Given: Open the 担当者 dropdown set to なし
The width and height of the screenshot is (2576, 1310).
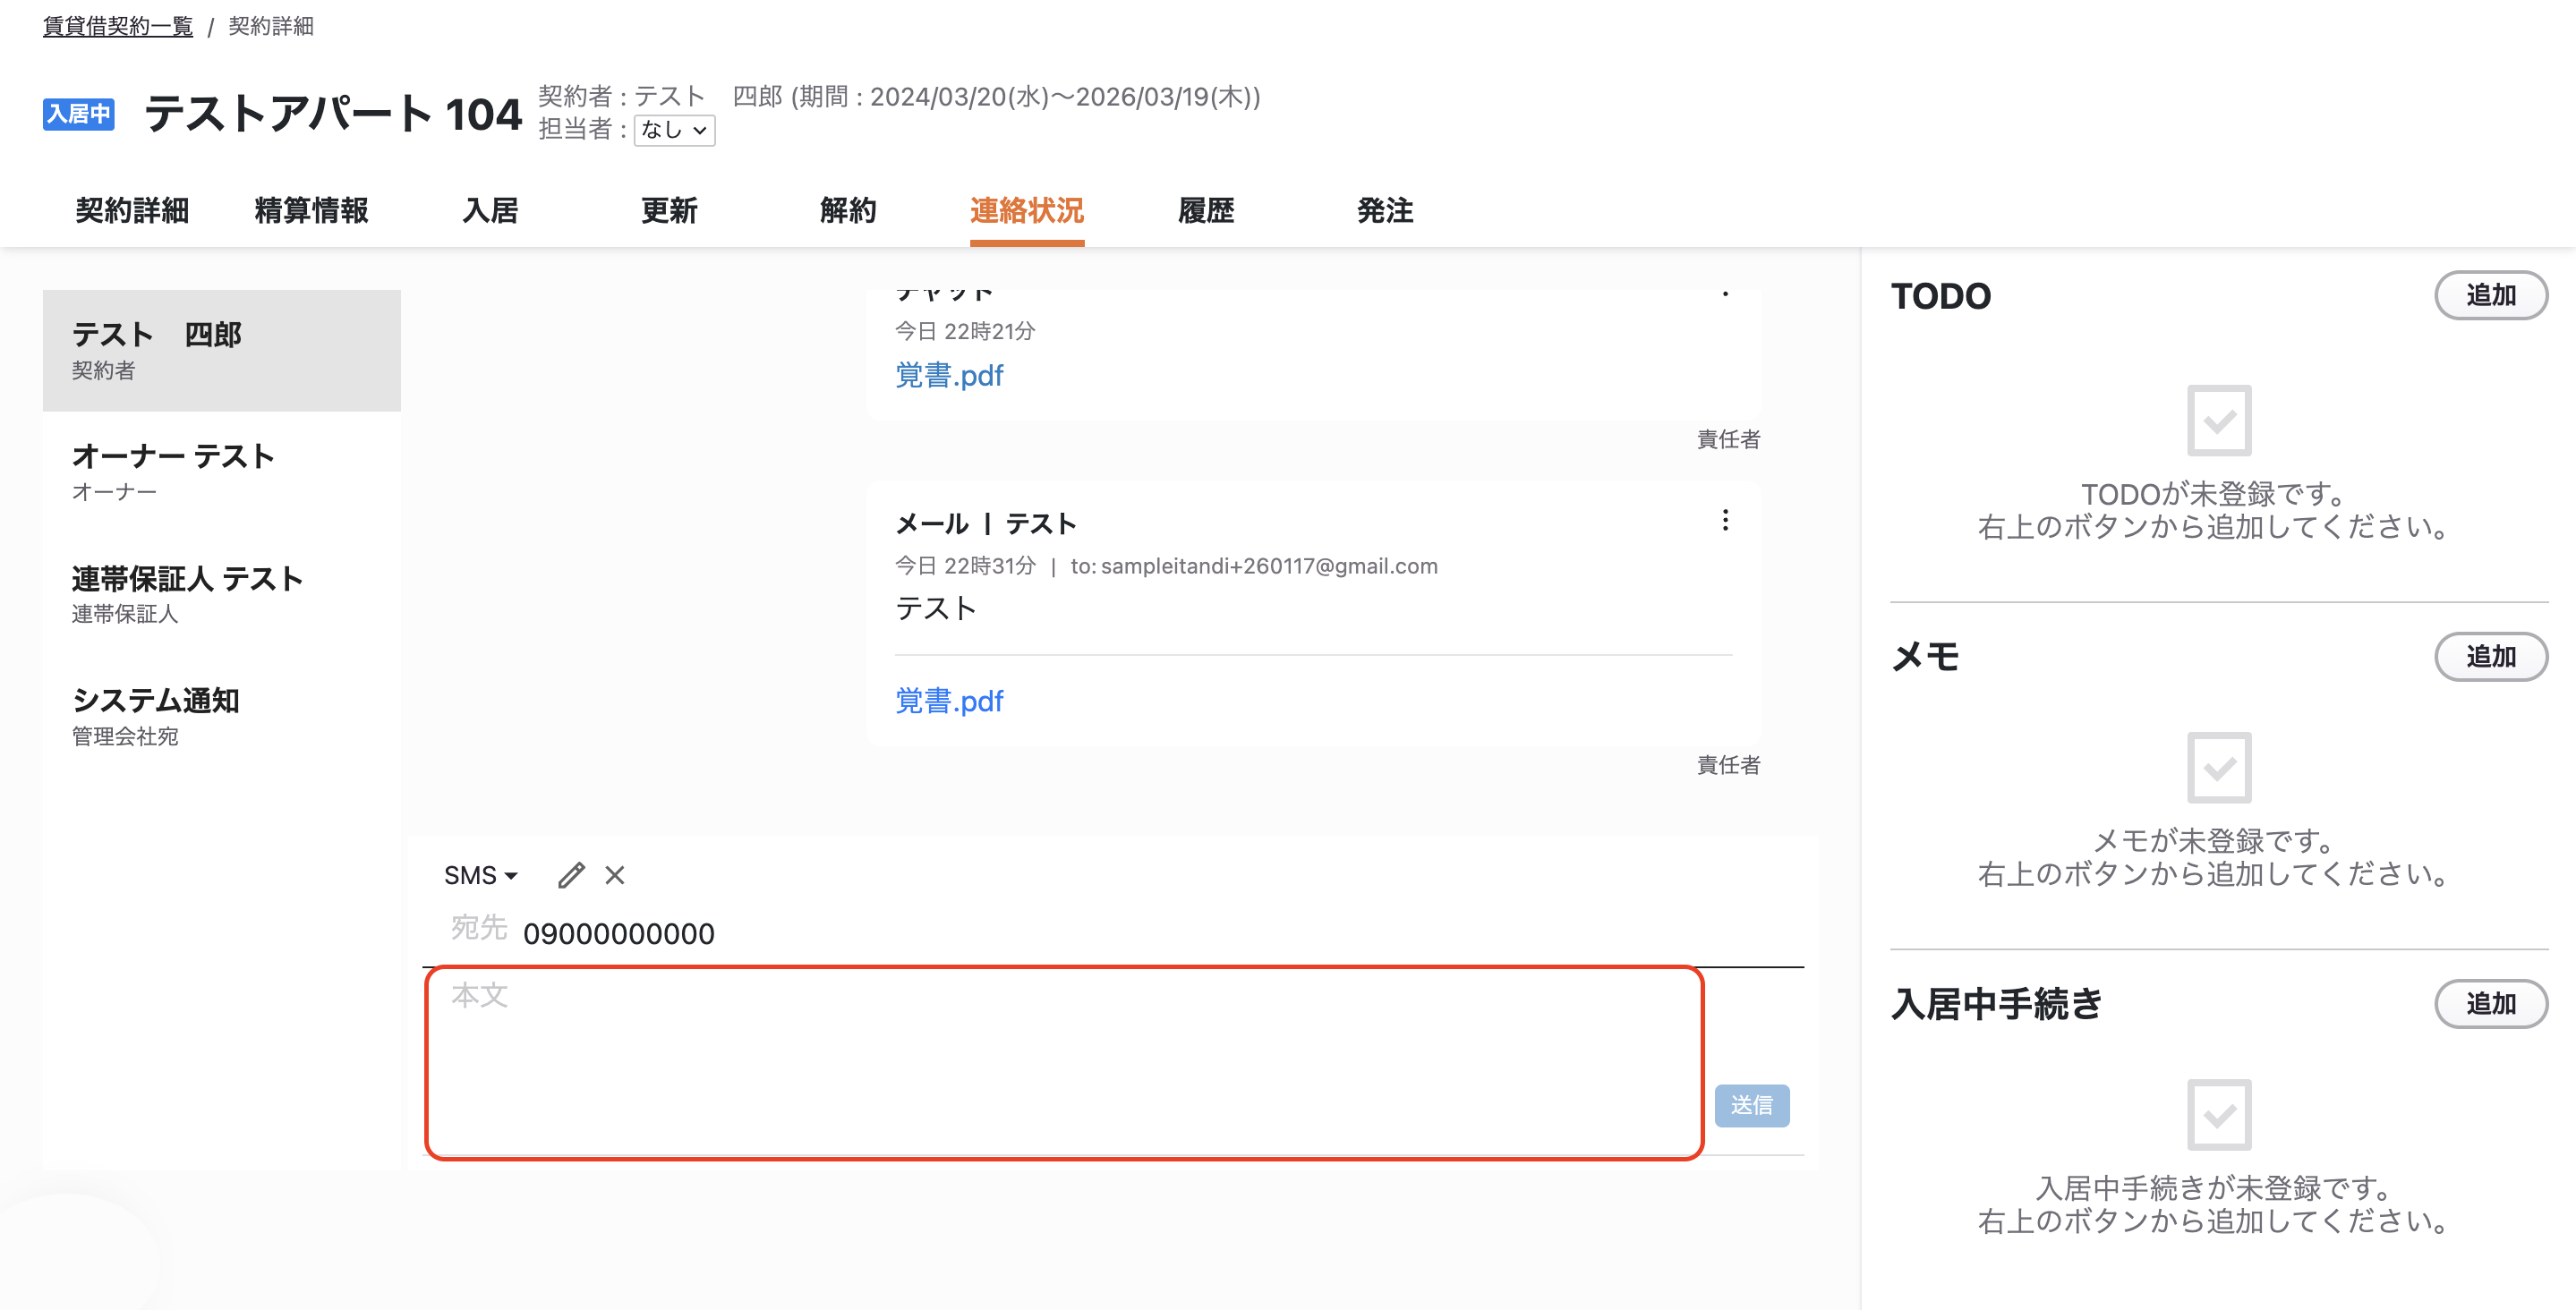Looking at the screenshot, I should coord(675,130).
